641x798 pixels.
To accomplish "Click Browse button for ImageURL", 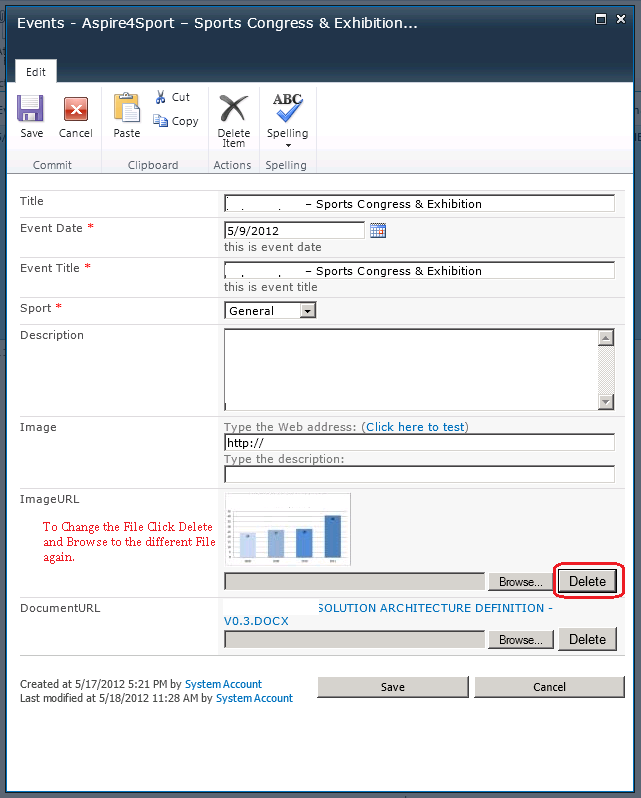I will point(520,582).
